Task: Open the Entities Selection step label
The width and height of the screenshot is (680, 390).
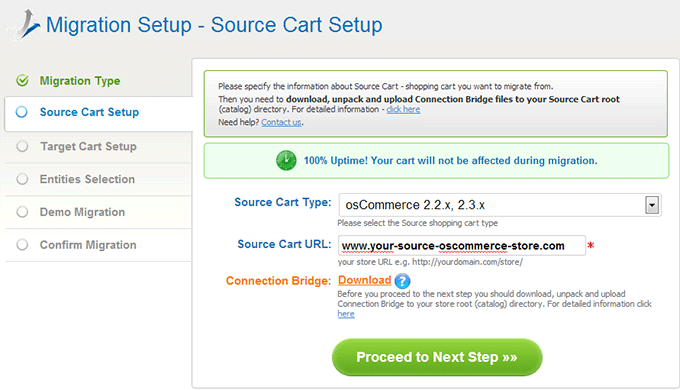Action: coord(87,179)
